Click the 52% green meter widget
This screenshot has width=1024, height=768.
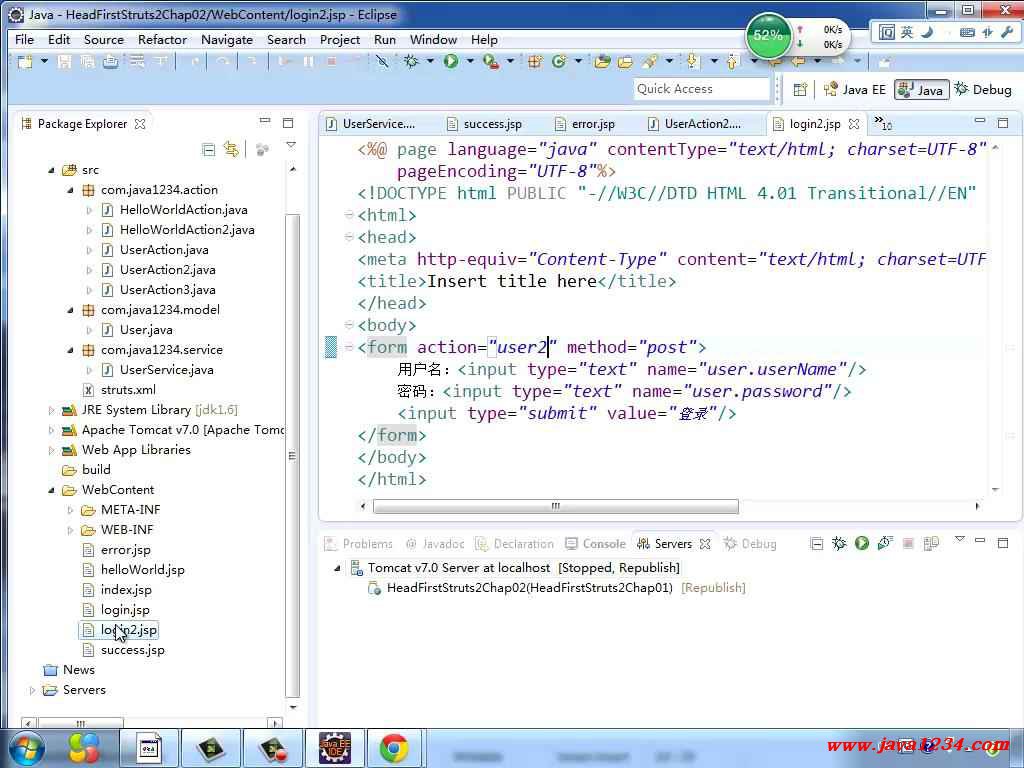point(768,35)
